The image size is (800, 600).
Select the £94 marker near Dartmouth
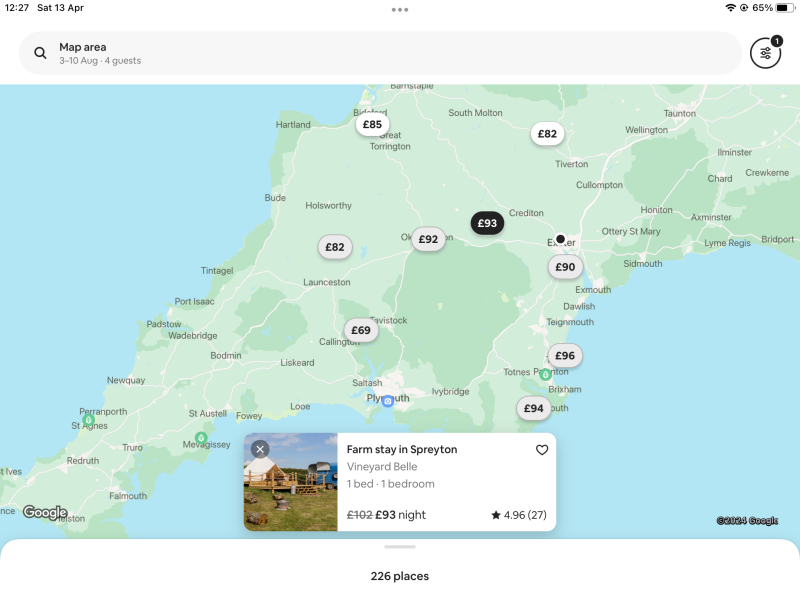pos(534,408)
